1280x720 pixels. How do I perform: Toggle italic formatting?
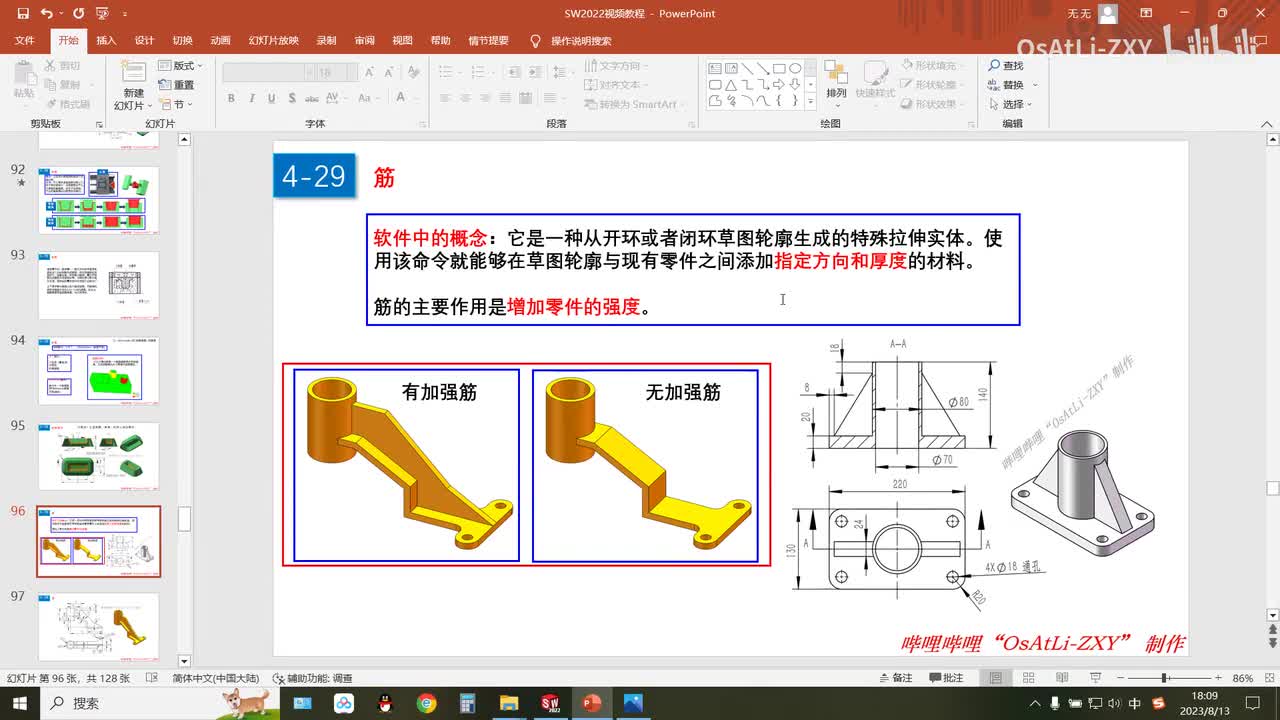pyautogui.click(x=252, y=98)
